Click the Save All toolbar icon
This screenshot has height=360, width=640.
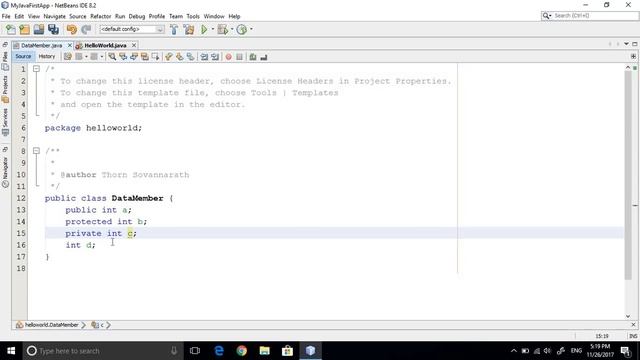[x=53, y=29]
